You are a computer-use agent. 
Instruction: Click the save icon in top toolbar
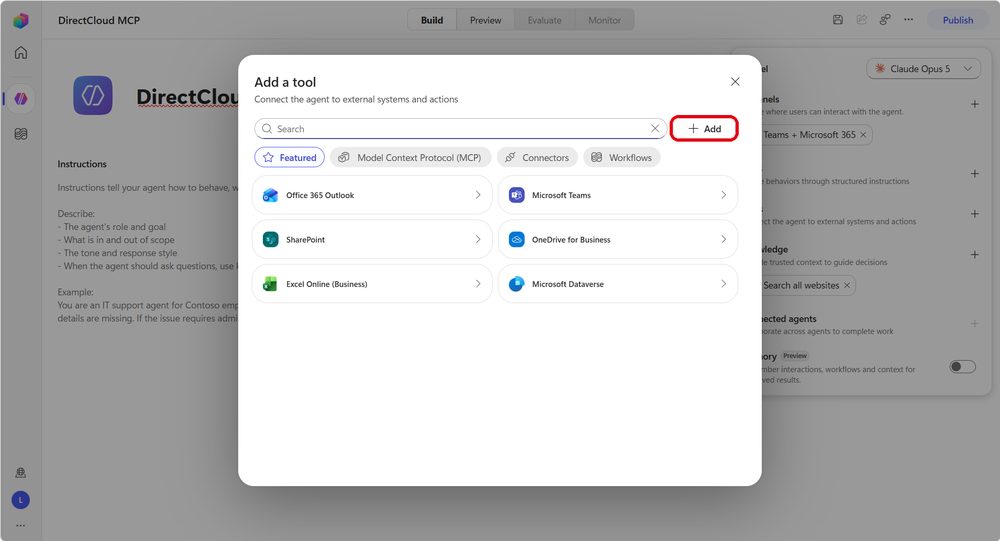[838, 20]
